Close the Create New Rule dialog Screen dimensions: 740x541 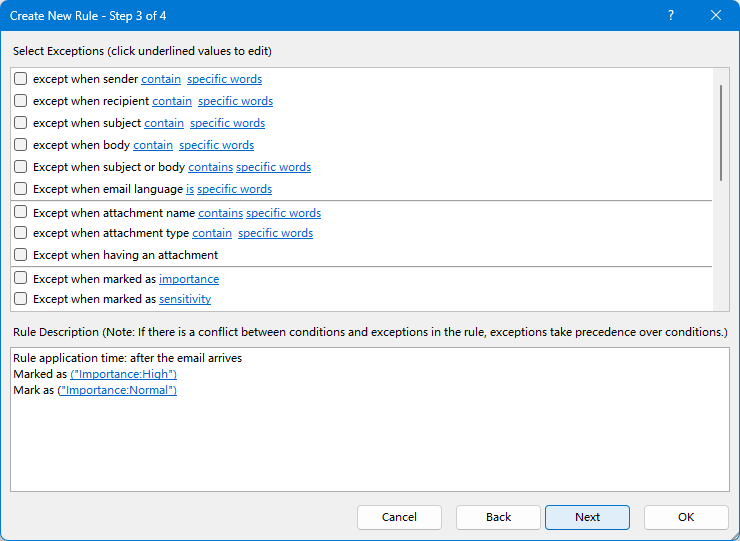pyautogui.click(x=715, y=16)
